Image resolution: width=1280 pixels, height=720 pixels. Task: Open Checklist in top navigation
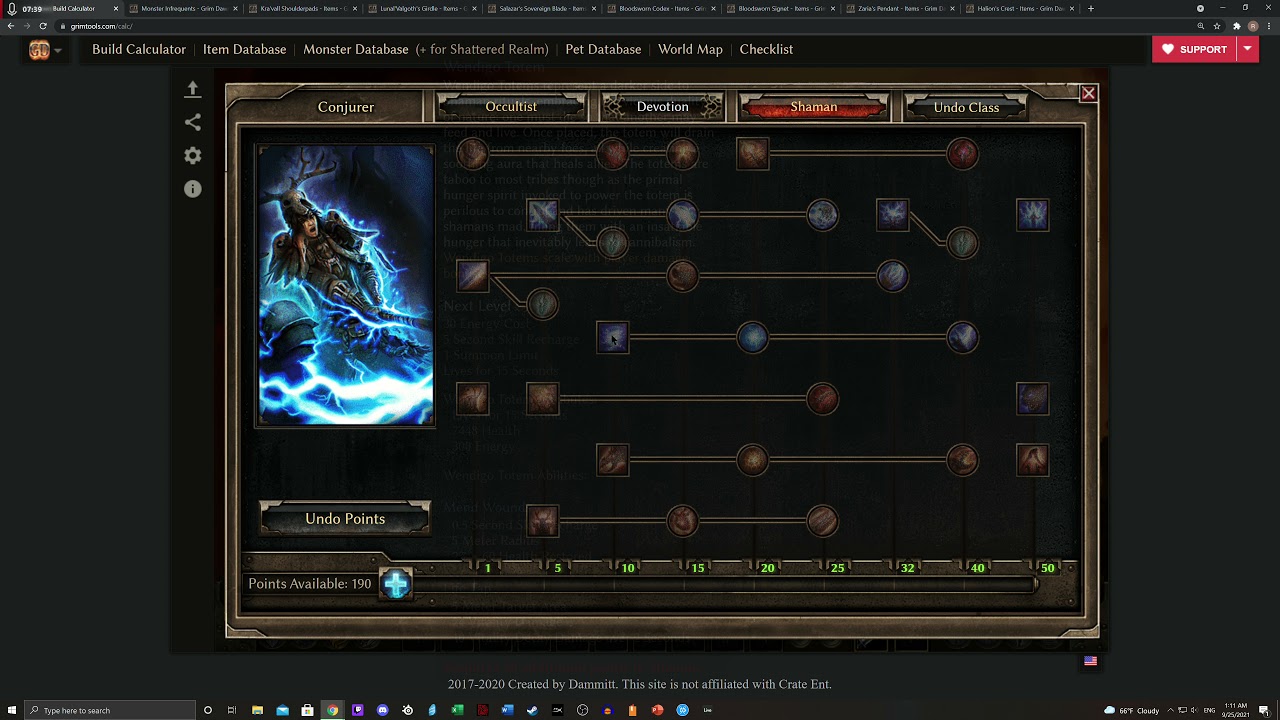(x=766, y=49)
